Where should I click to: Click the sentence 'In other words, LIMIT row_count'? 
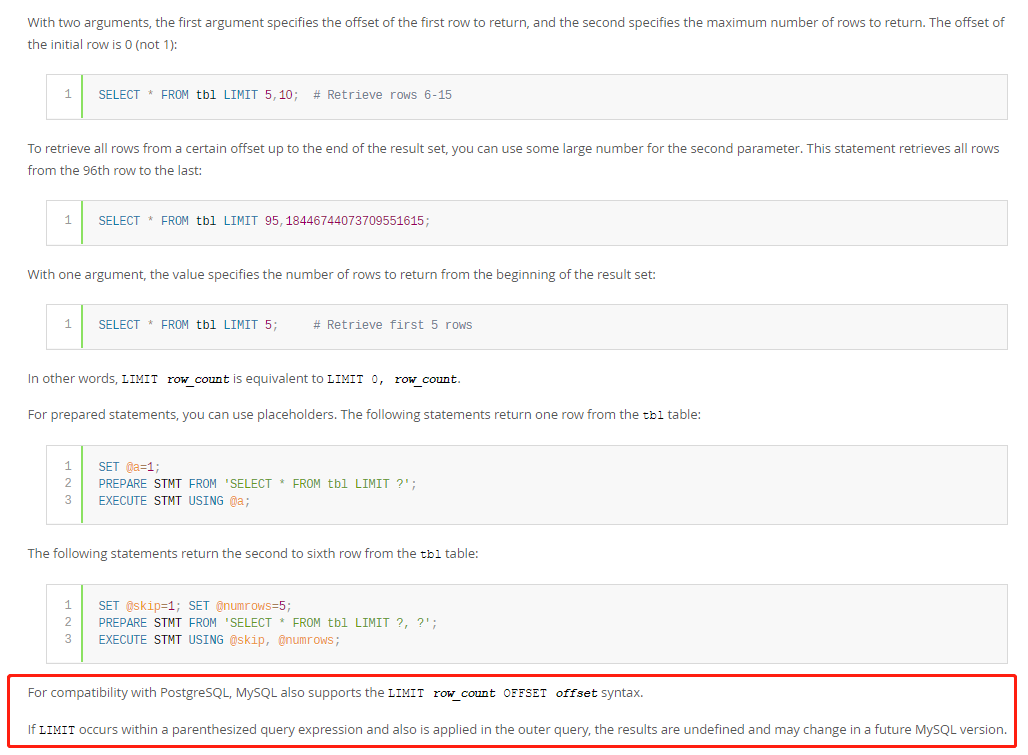(244, 379)
